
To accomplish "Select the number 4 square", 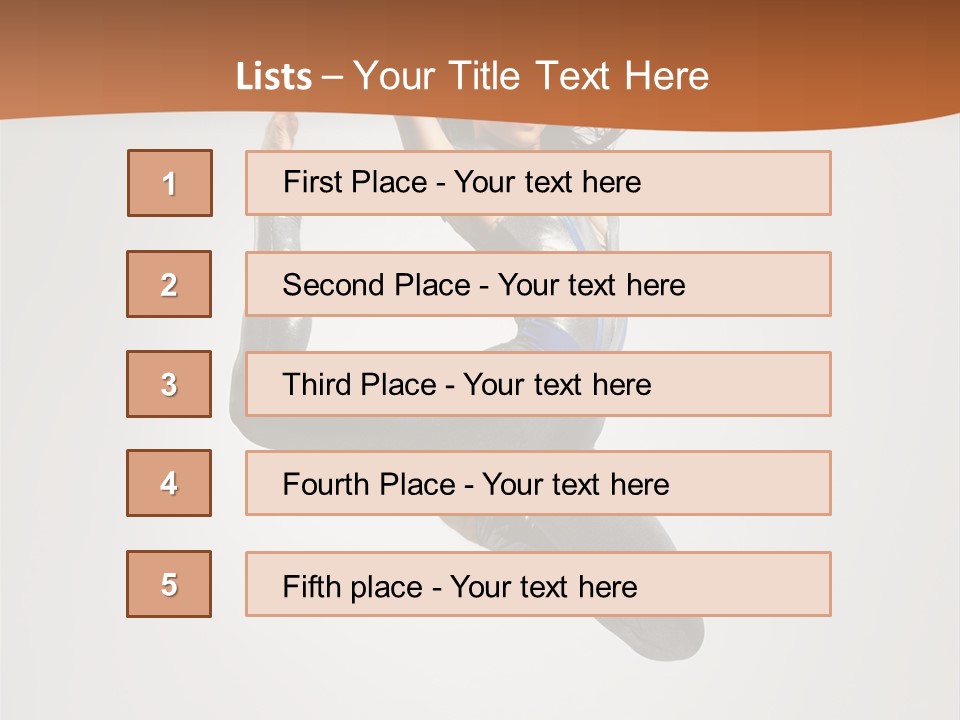I will 169,483.
